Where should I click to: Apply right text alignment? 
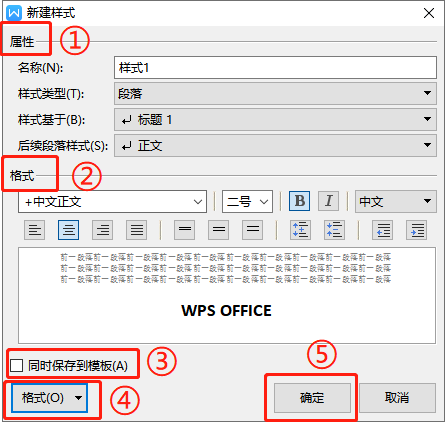coord(103,230)
